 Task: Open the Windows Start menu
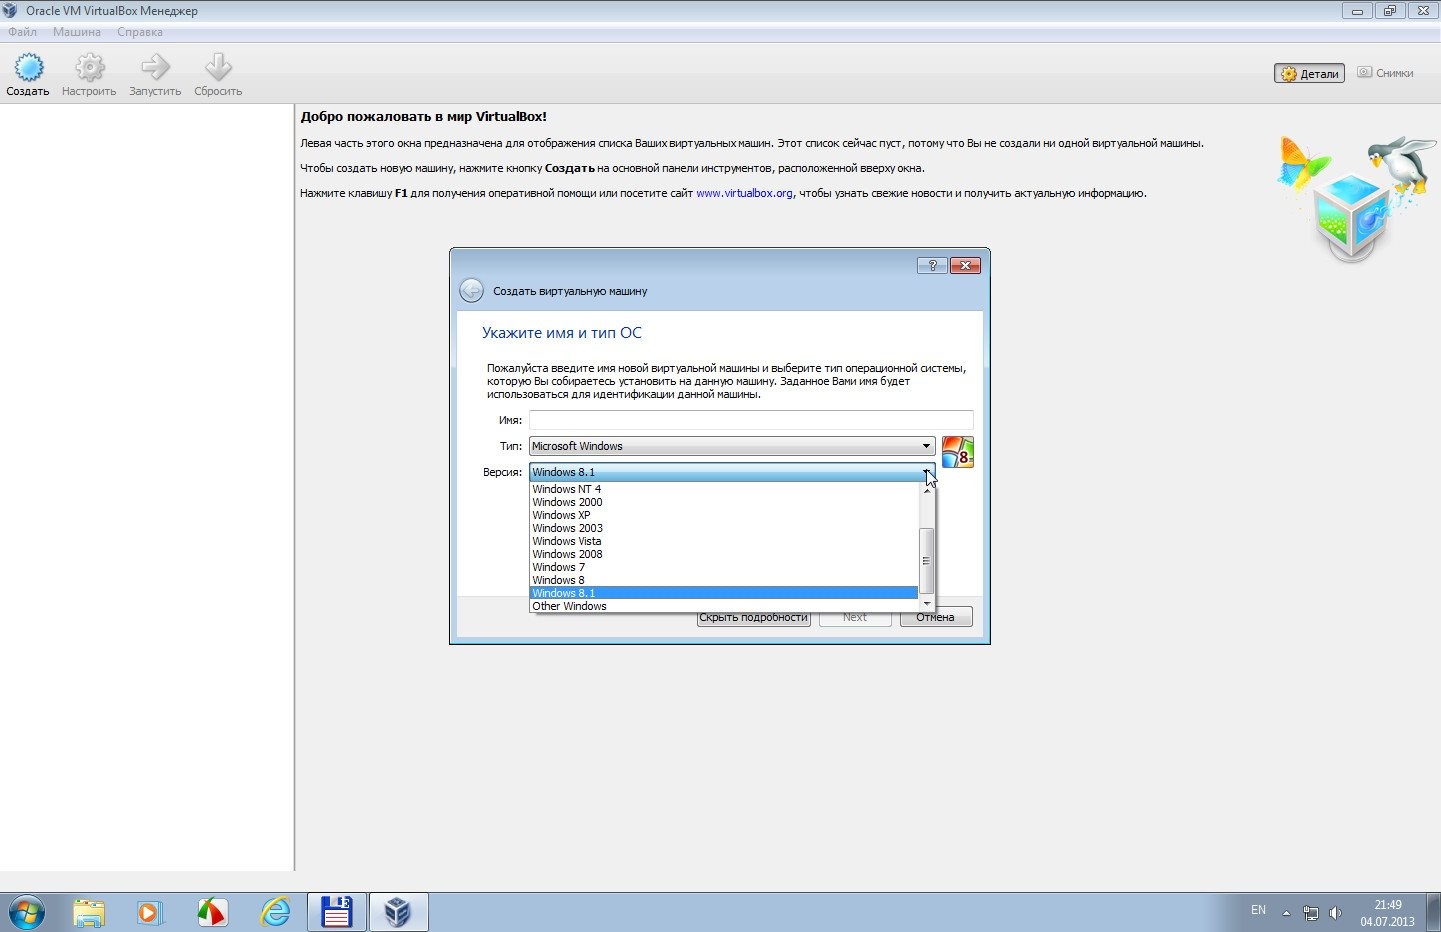[27, 912]
